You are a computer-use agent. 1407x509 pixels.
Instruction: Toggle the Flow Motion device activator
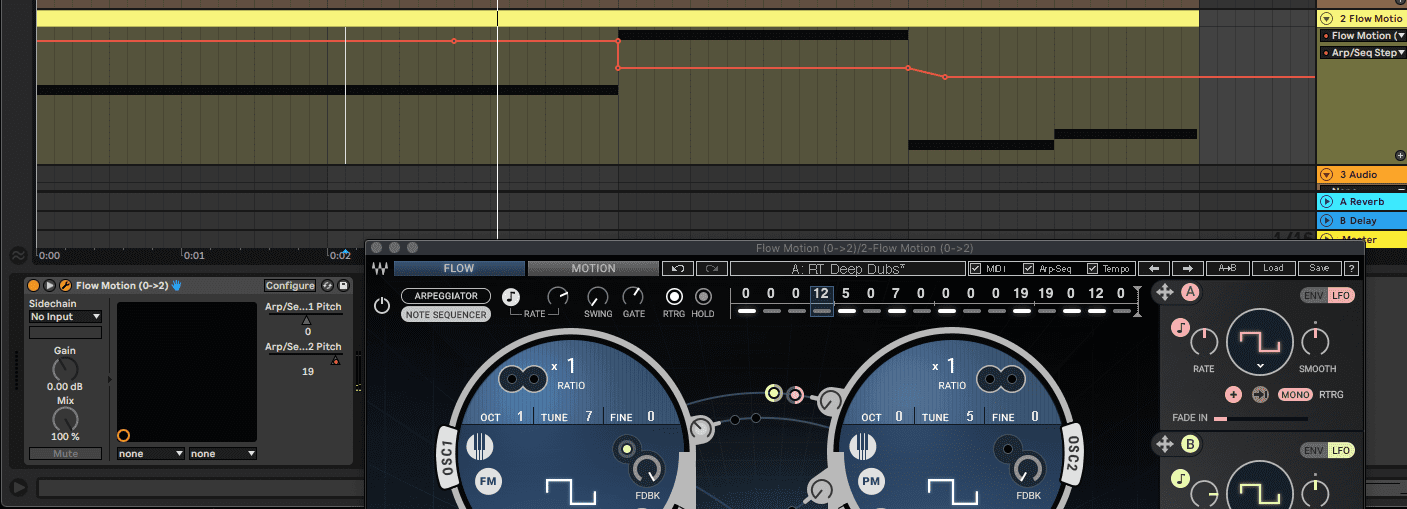[x=33, y=286]
